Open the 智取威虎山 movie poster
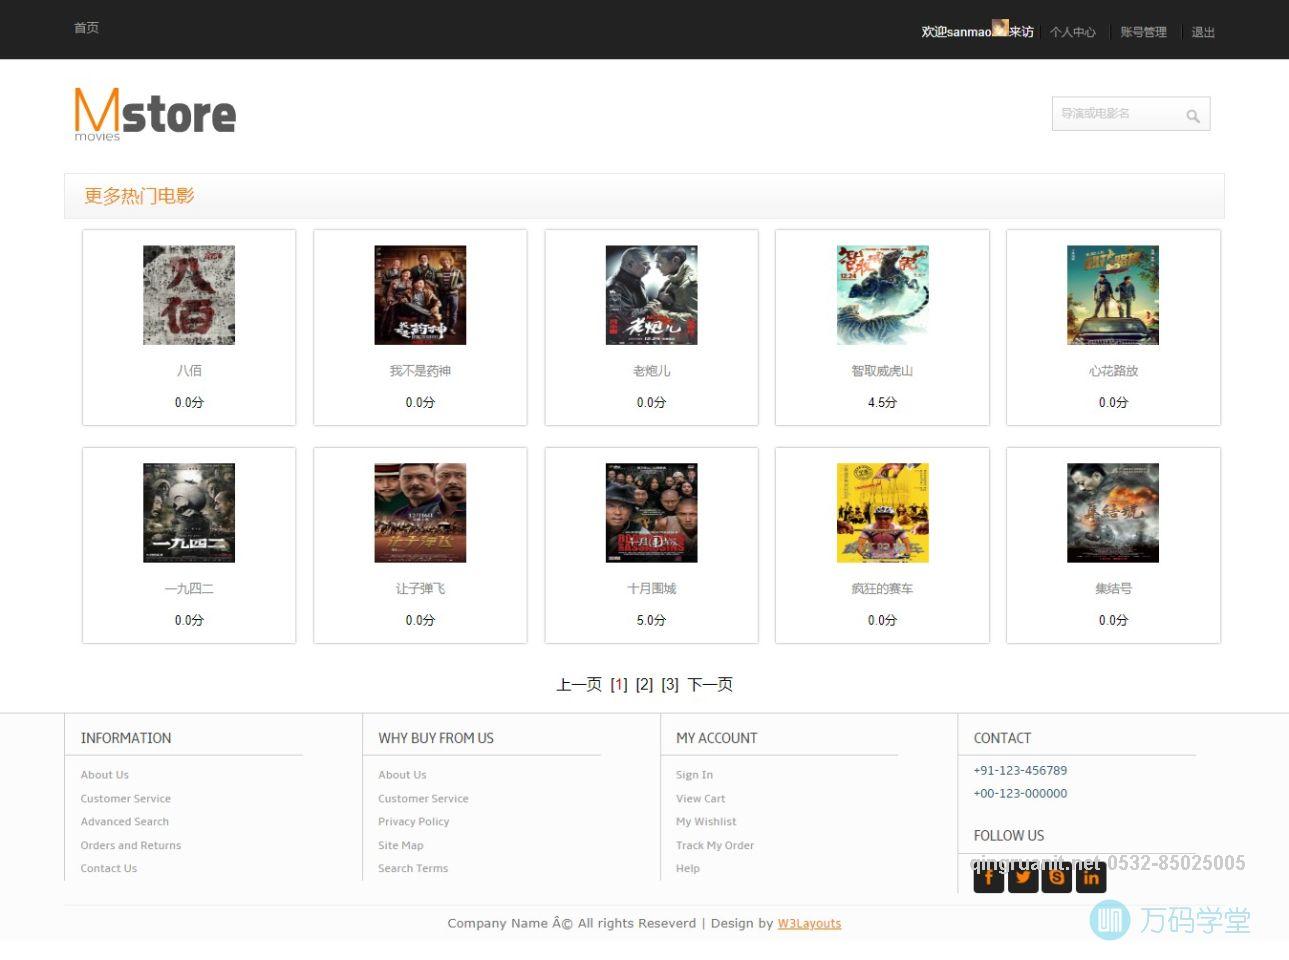Image resolution: width=1289 pixels, height=960 pixels. (882, 295)
